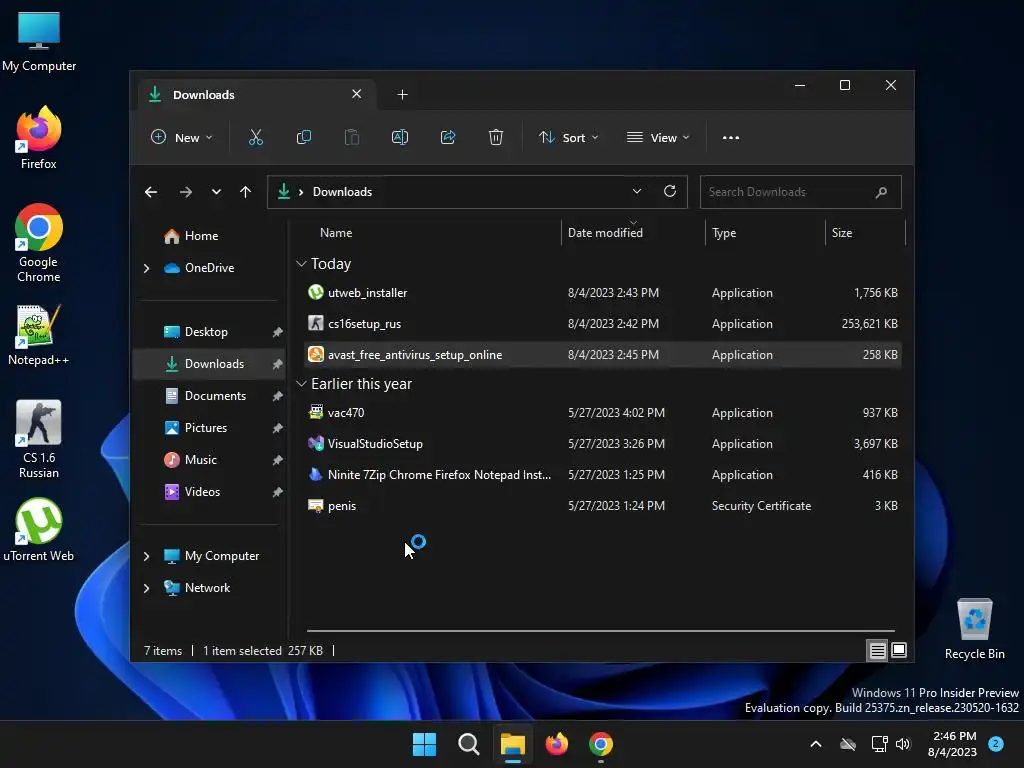Select the Downloads window tab
The width and height of the screenshot is (1024, 768).
point(256,95)
